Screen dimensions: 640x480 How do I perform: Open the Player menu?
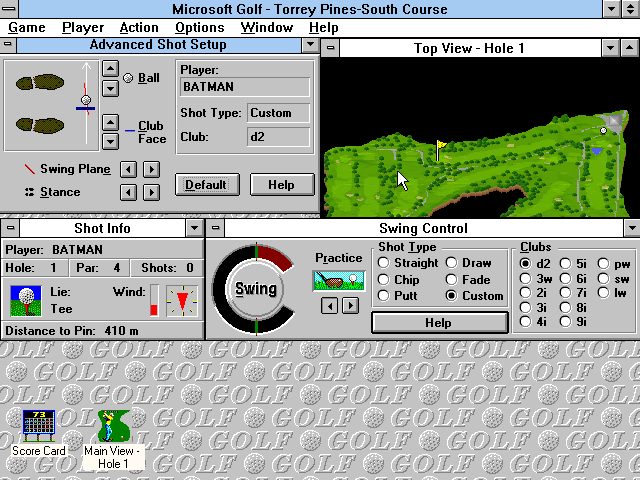click(83, 28)
